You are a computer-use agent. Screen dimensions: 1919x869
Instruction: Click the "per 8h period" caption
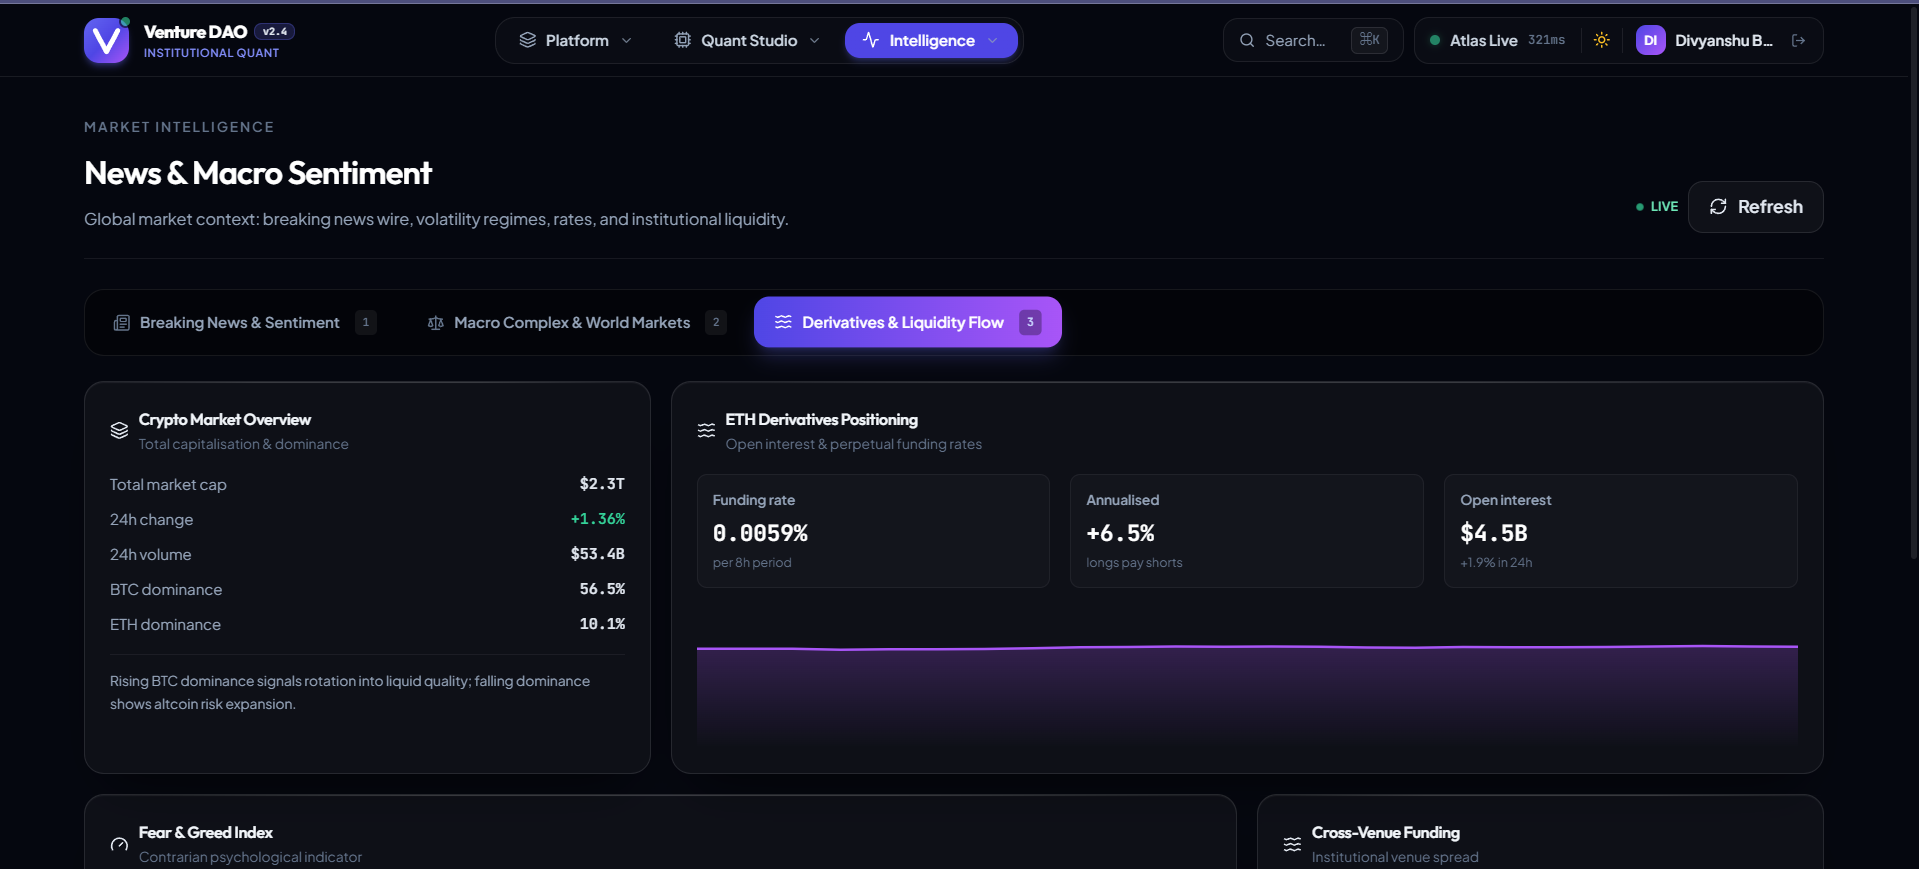click(752, 563)
